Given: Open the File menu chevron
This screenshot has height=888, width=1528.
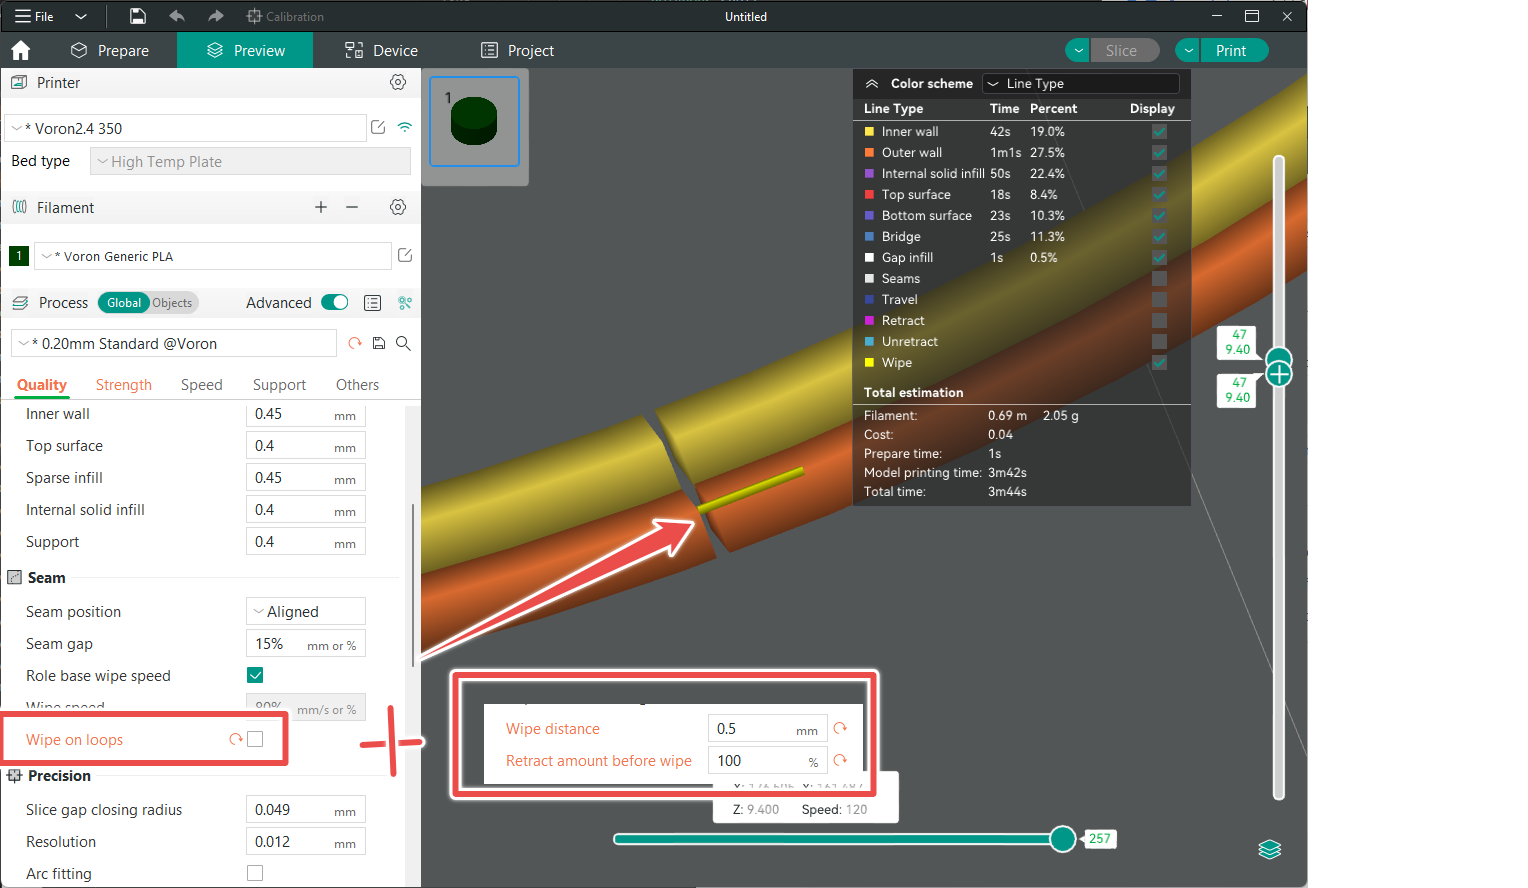Looking at the screenshot, I should pyautogui.click(x=80, y=16).
